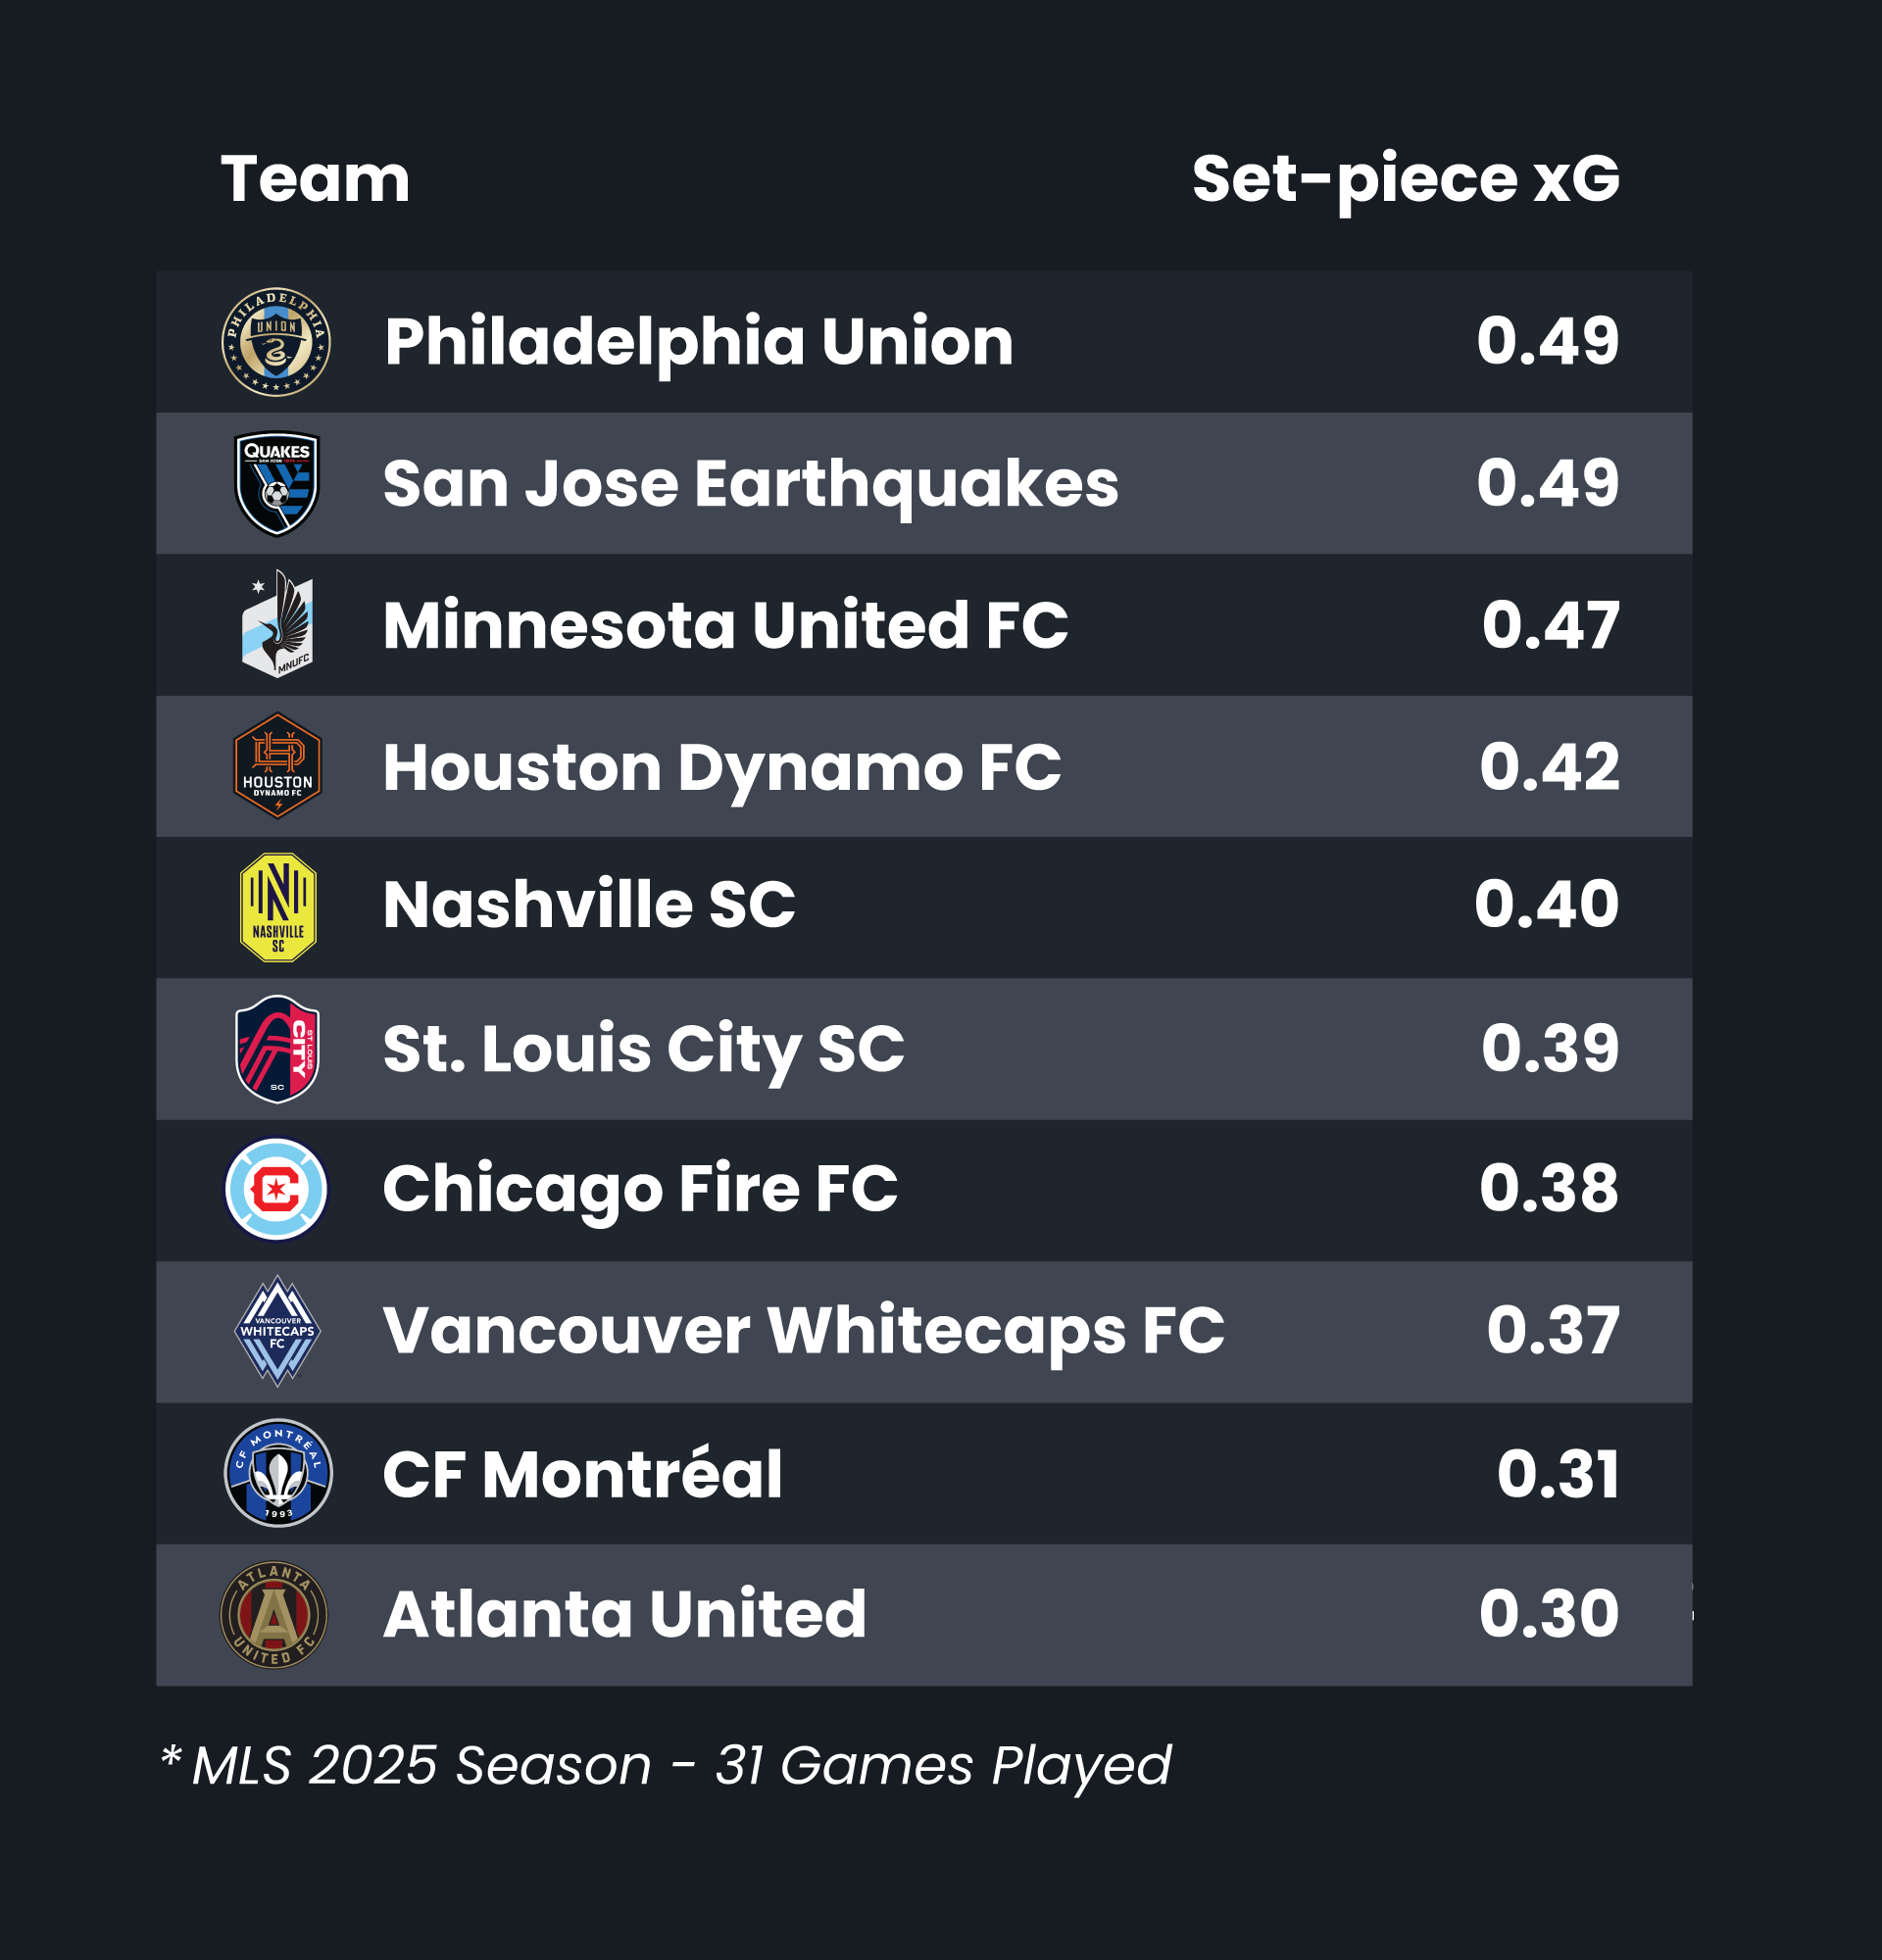1882x1960 pixels.
Task: Select the Chicago Fire circular logo
Action: 276,1190
